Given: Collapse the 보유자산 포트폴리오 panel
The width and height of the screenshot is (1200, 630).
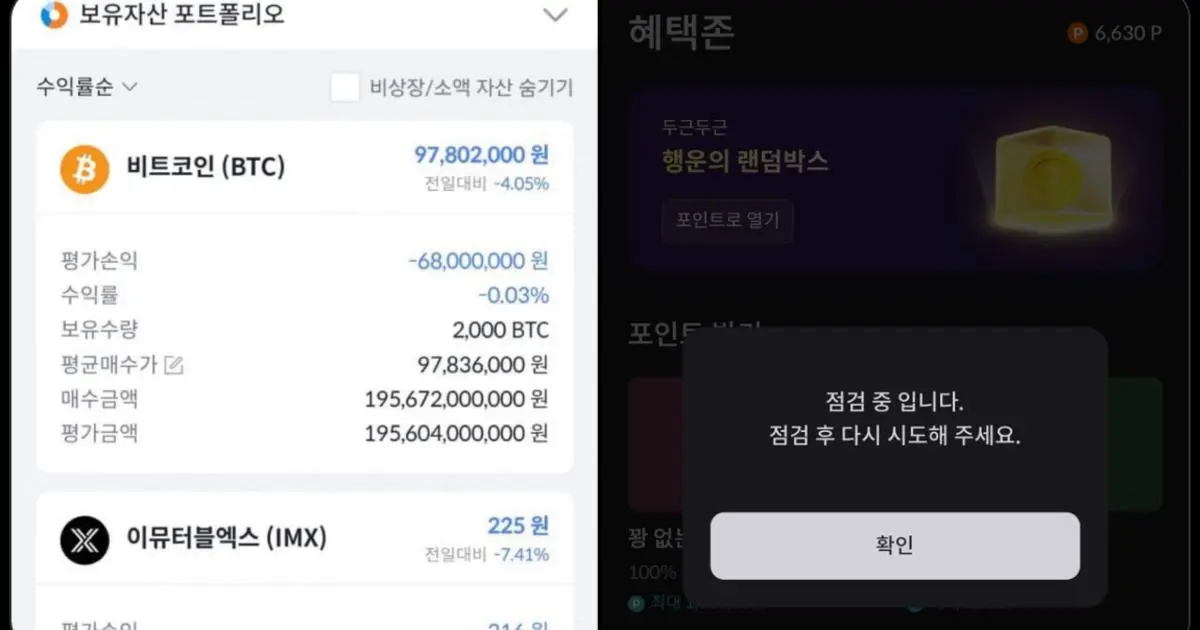Looking at the screenshot, I should [555, 15].
